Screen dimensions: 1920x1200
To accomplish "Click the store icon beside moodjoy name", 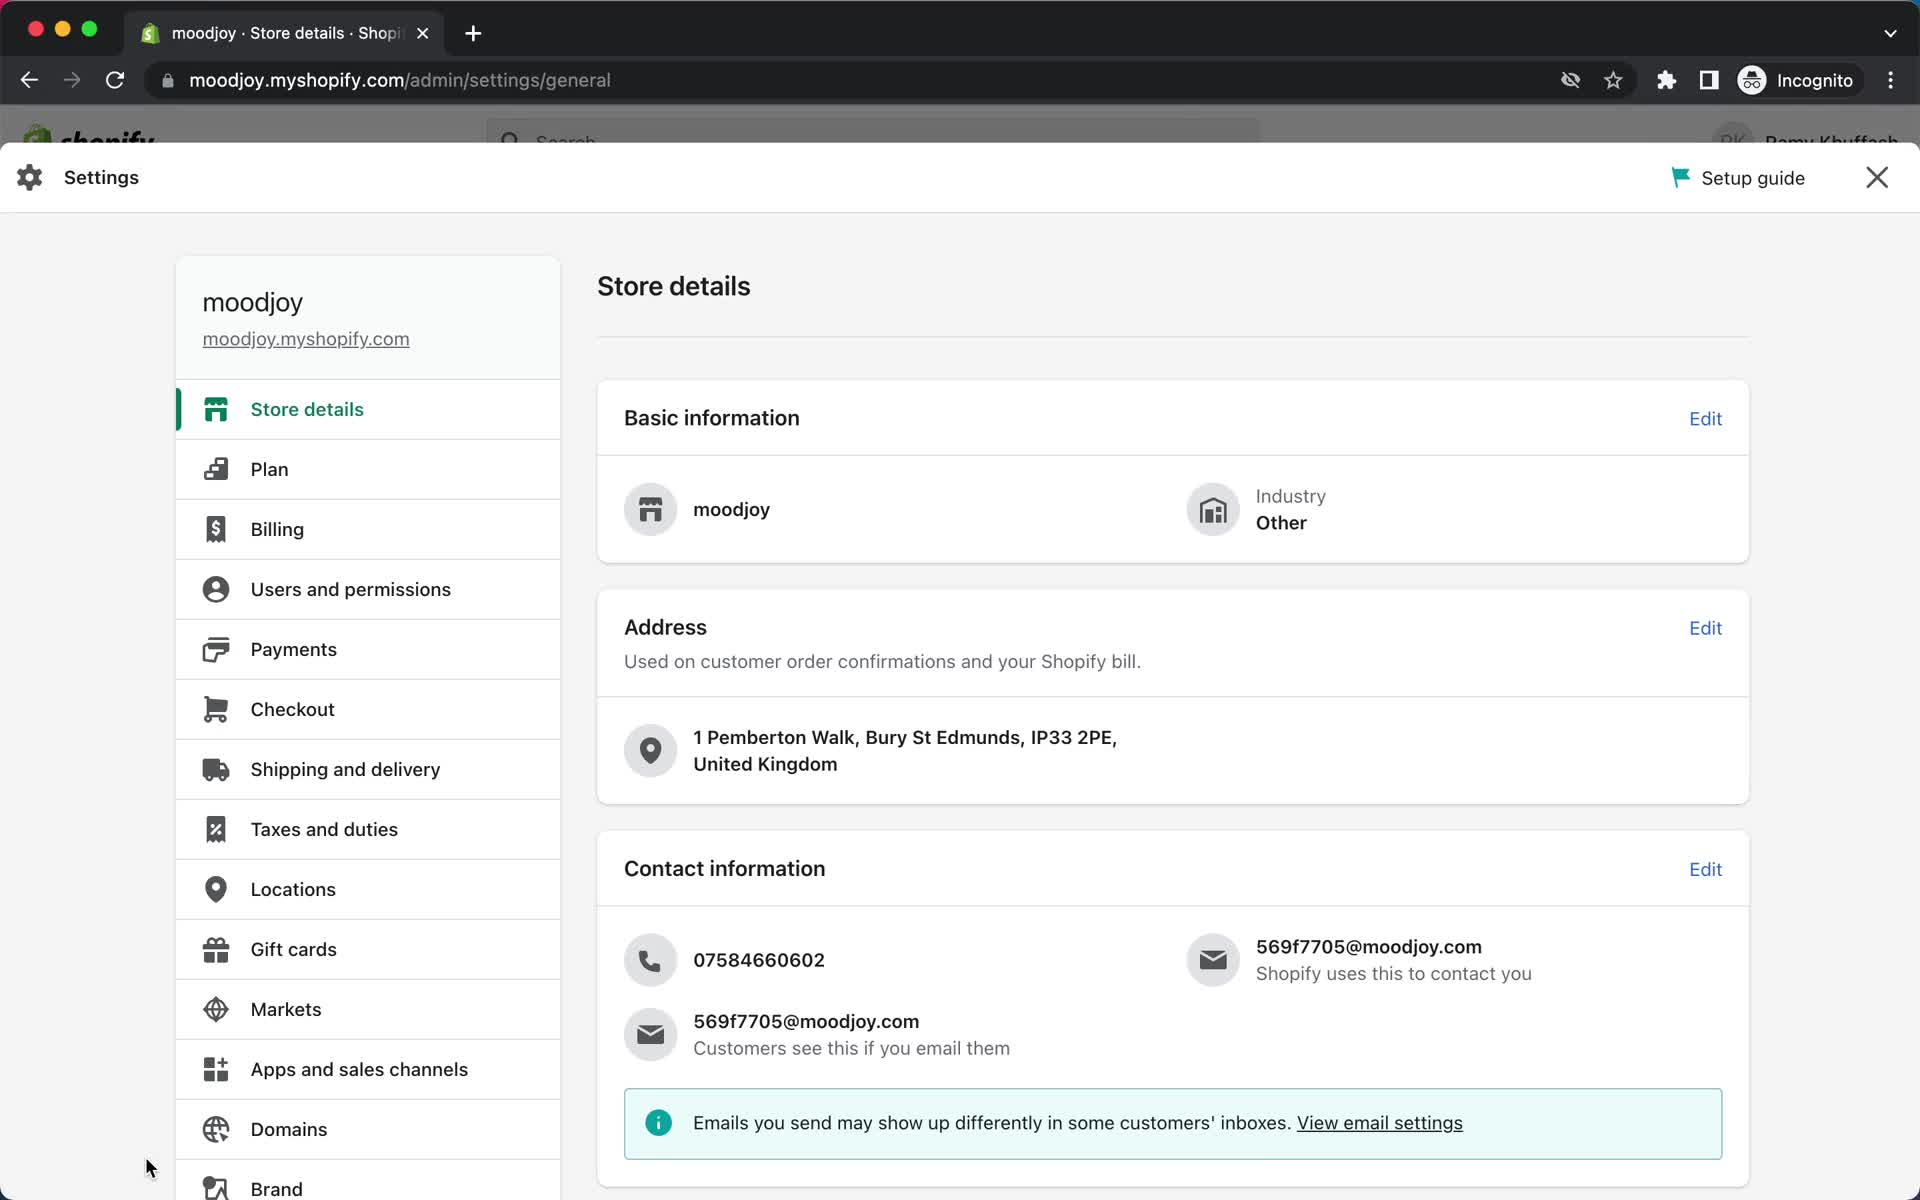I will [650, 509].
